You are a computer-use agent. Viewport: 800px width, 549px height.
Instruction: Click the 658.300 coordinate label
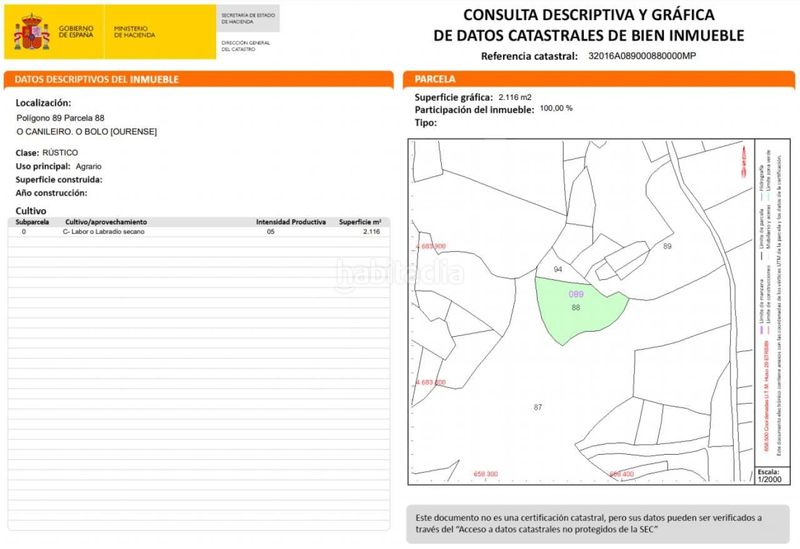486,474
